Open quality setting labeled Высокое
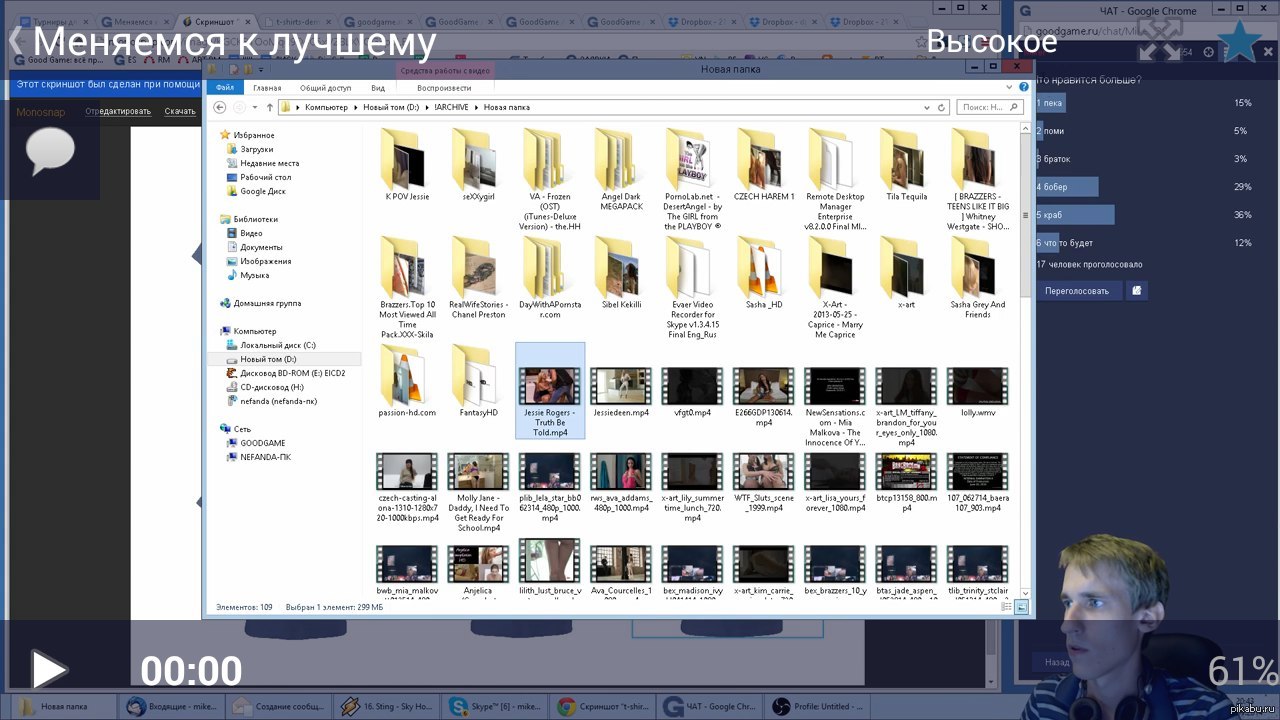The width and height of the screenshot is (1280, 720). (x=991, y=41)
